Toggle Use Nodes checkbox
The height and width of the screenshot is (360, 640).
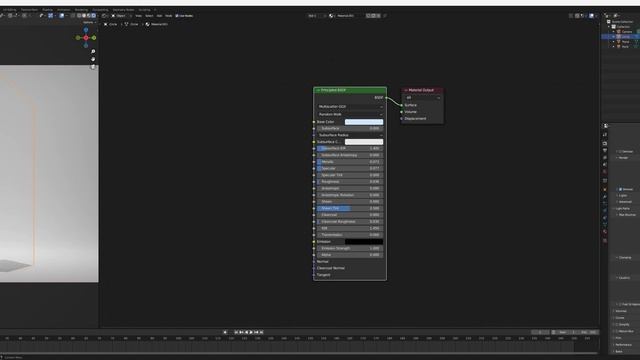[x=177, y=16]
